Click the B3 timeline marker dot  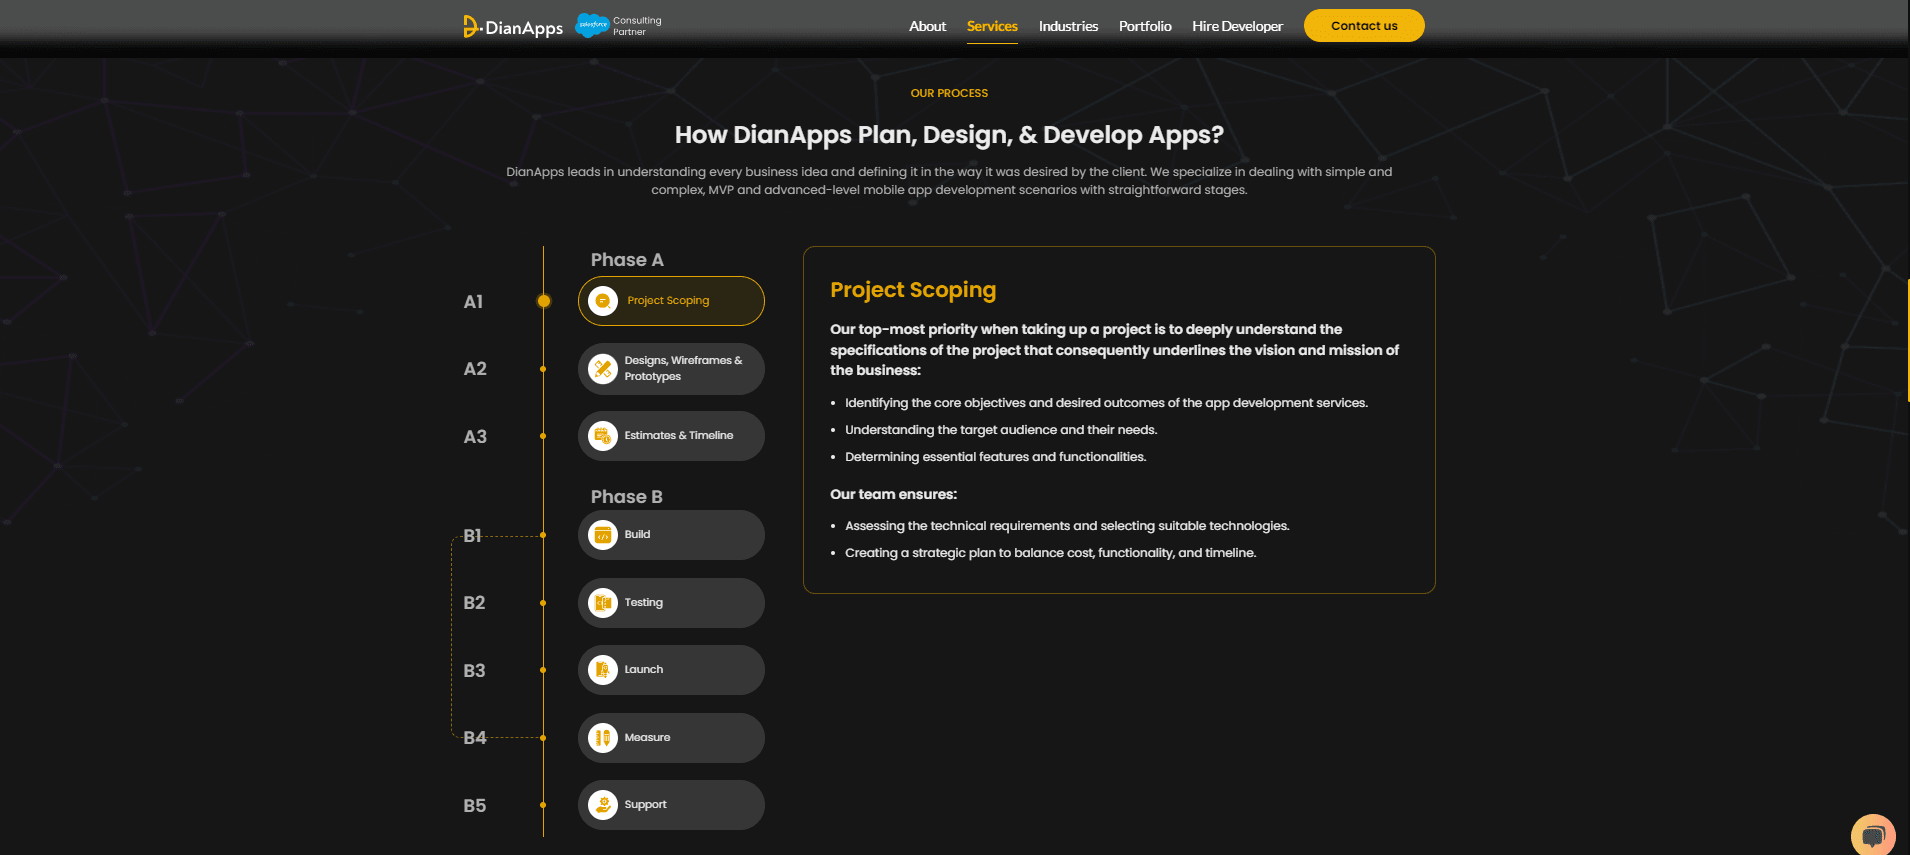tap(543, 670)
